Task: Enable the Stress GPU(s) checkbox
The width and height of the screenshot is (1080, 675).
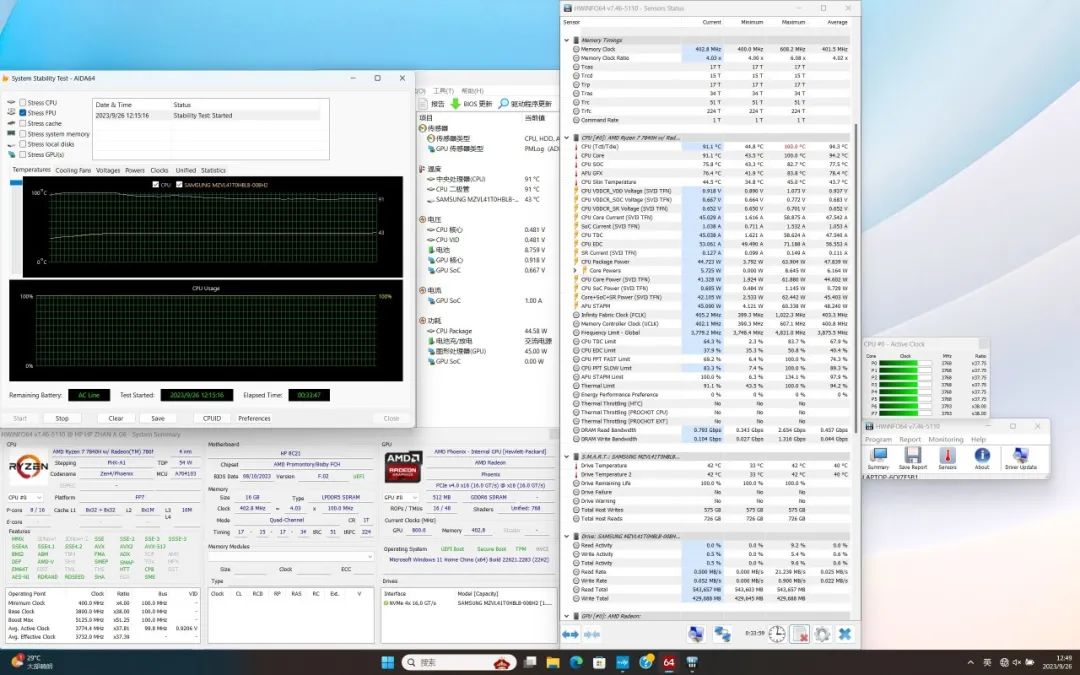Action: pos(23,154)
